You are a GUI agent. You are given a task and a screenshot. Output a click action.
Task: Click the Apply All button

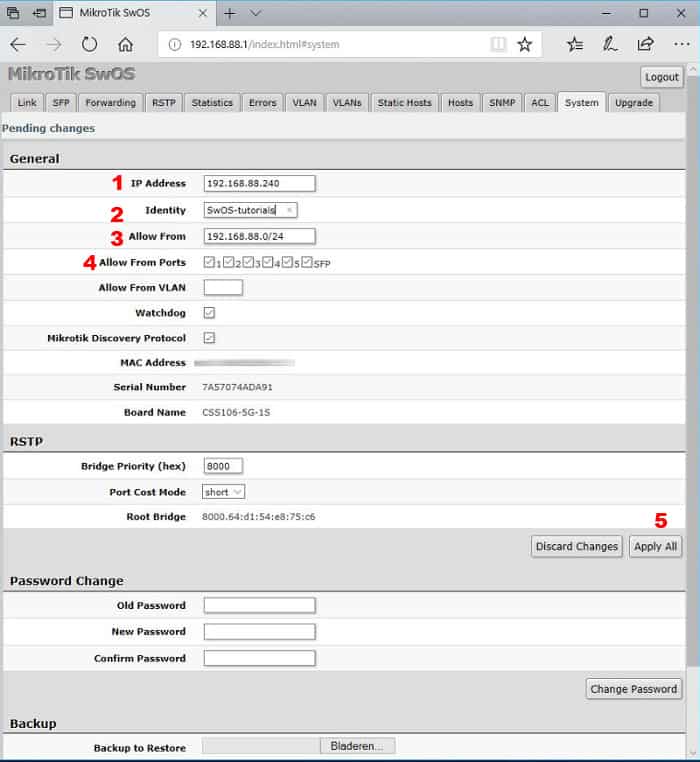(655, 547)
